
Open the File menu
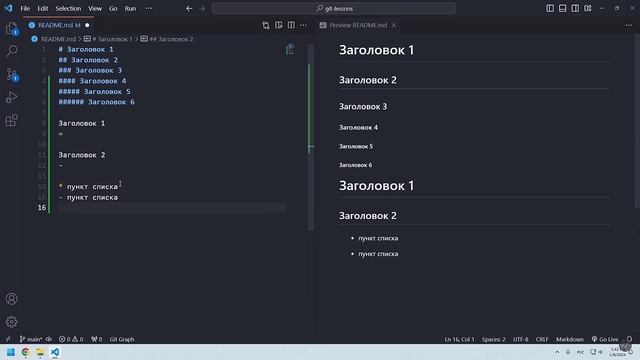pyautogui.click(x=25, y=8)
